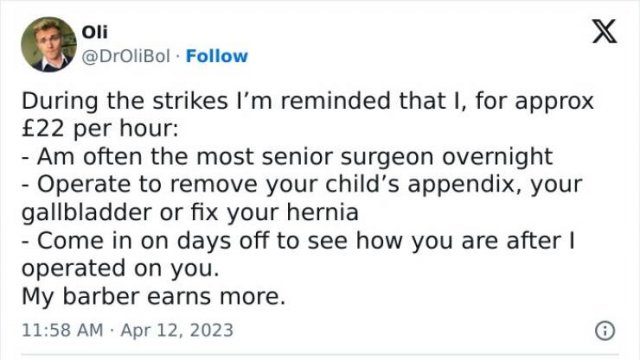Follow the @DrOliBol account
Screen dimensions: 640x360
(x=217, y=56)
